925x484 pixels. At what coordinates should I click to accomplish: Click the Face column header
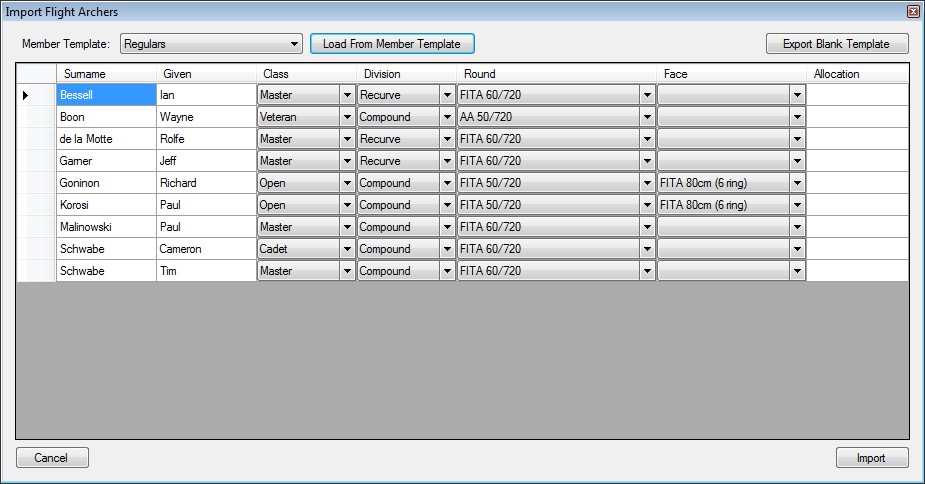[732, 74]
